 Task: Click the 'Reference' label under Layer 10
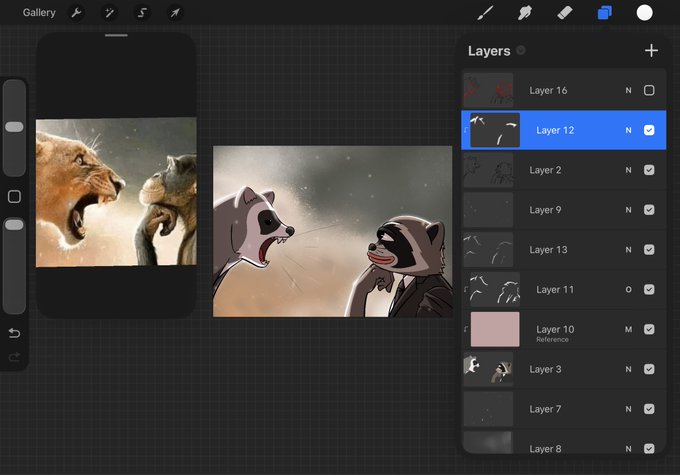tap(552, 340)
